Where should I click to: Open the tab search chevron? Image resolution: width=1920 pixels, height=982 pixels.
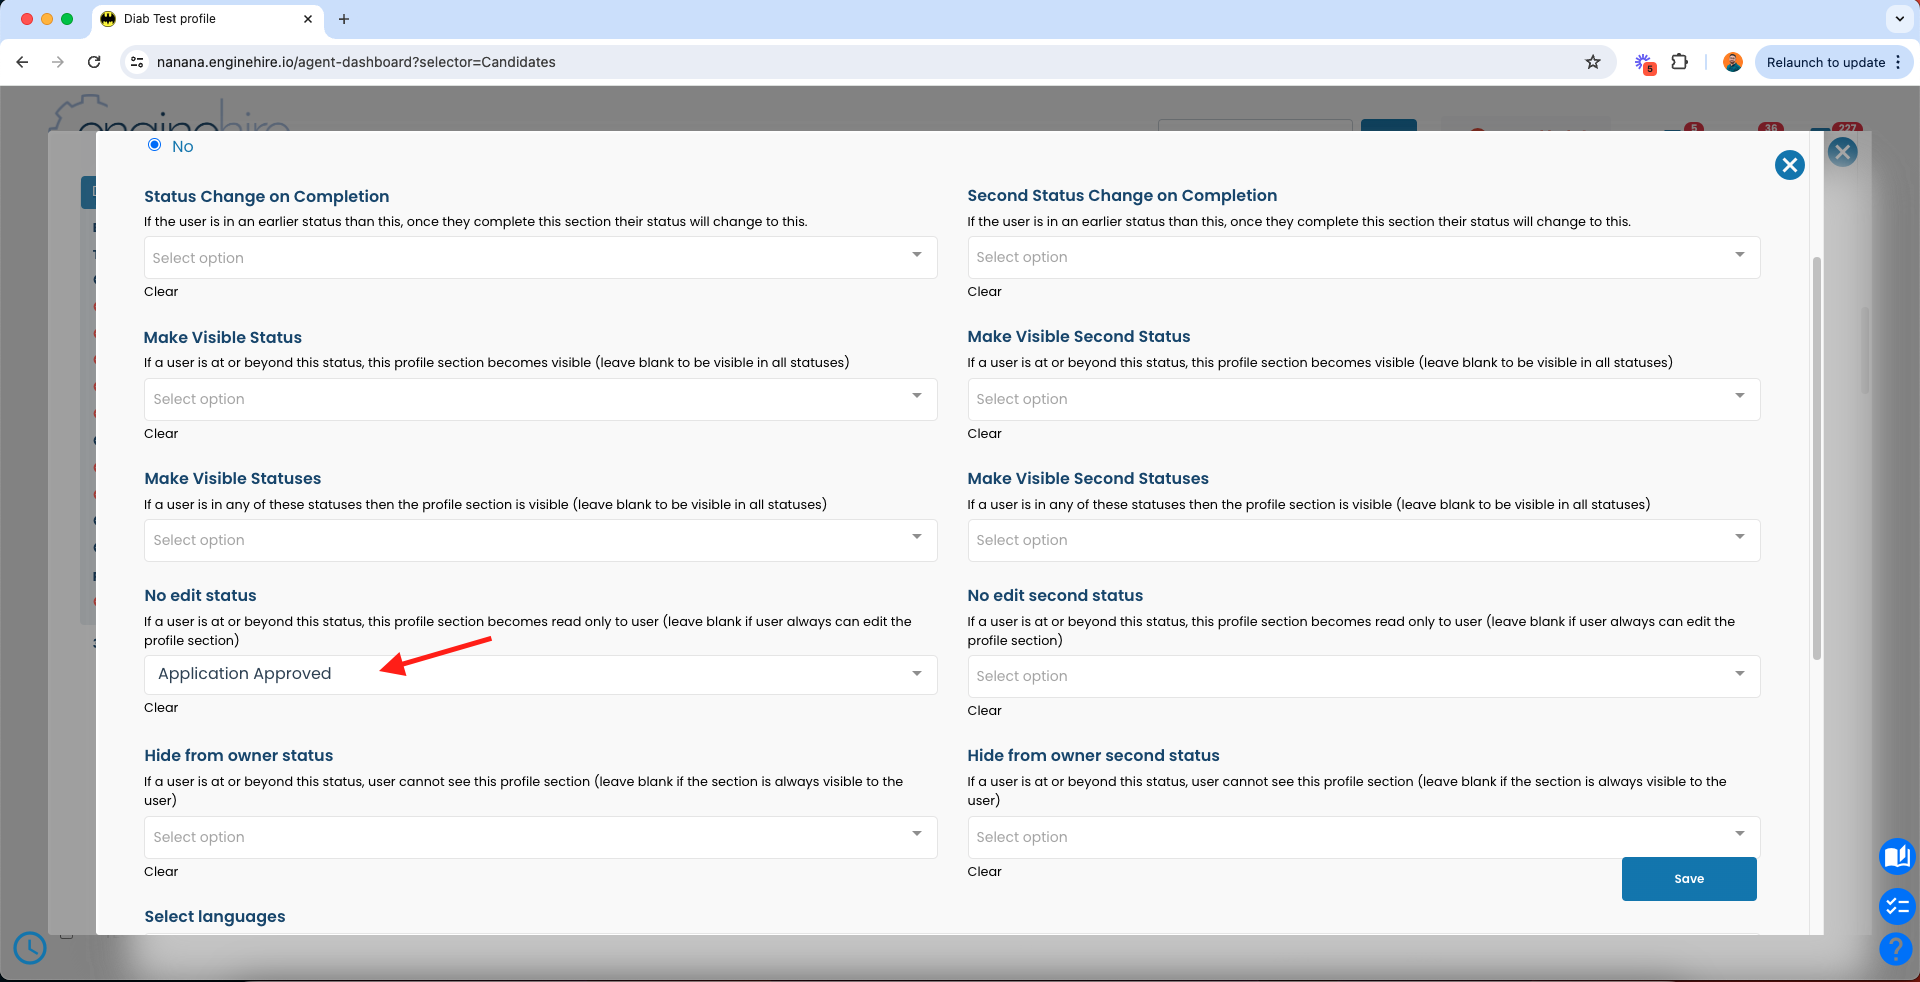(x=1899, y=19)
